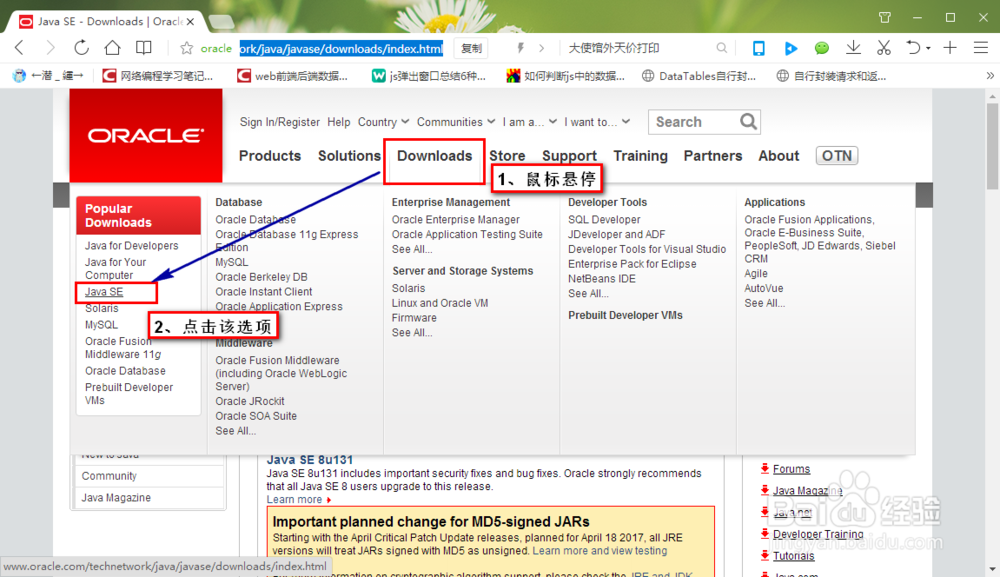Open Downloads menu
This screenshot has width=1000, height=577.
[434, 156]
